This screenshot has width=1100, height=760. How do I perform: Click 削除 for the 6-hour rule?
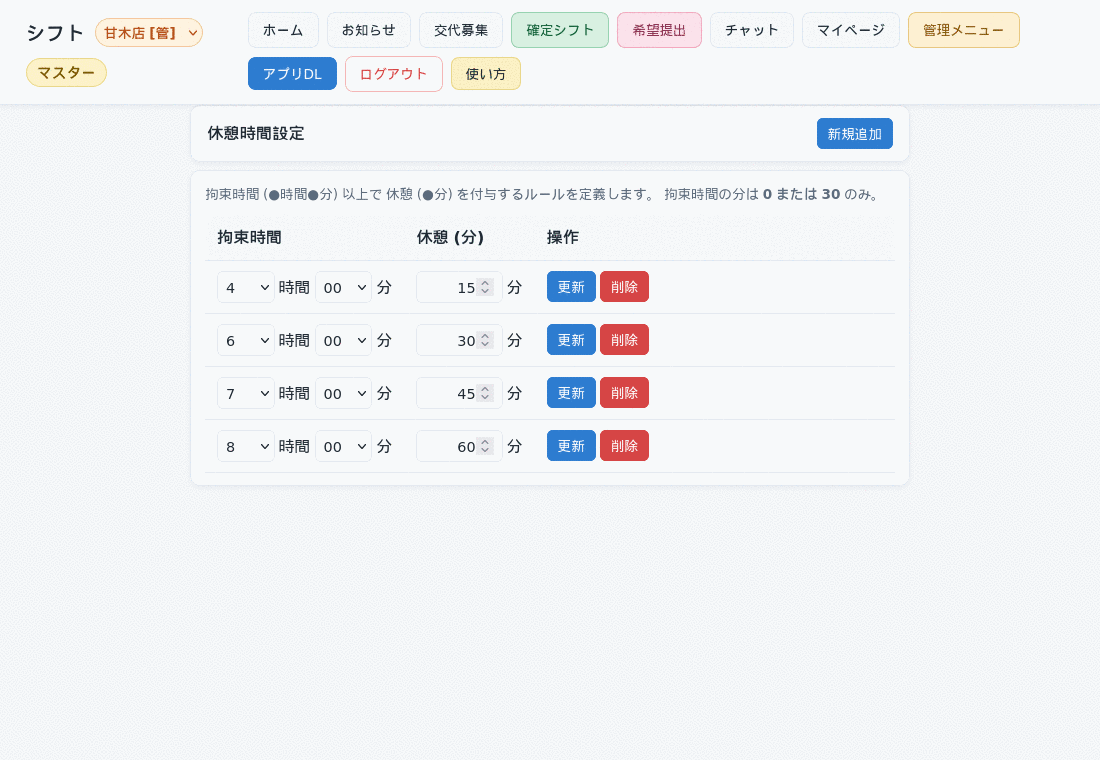[624, 340]
